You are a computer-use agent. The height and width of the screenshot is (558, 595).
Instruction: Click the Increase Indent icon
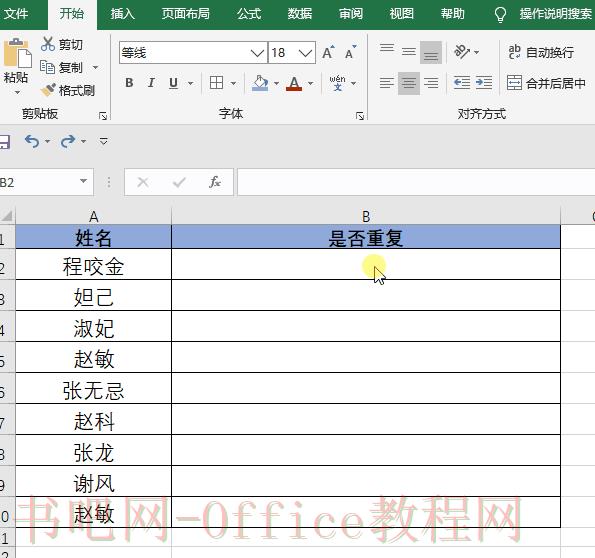pos(484,83)
